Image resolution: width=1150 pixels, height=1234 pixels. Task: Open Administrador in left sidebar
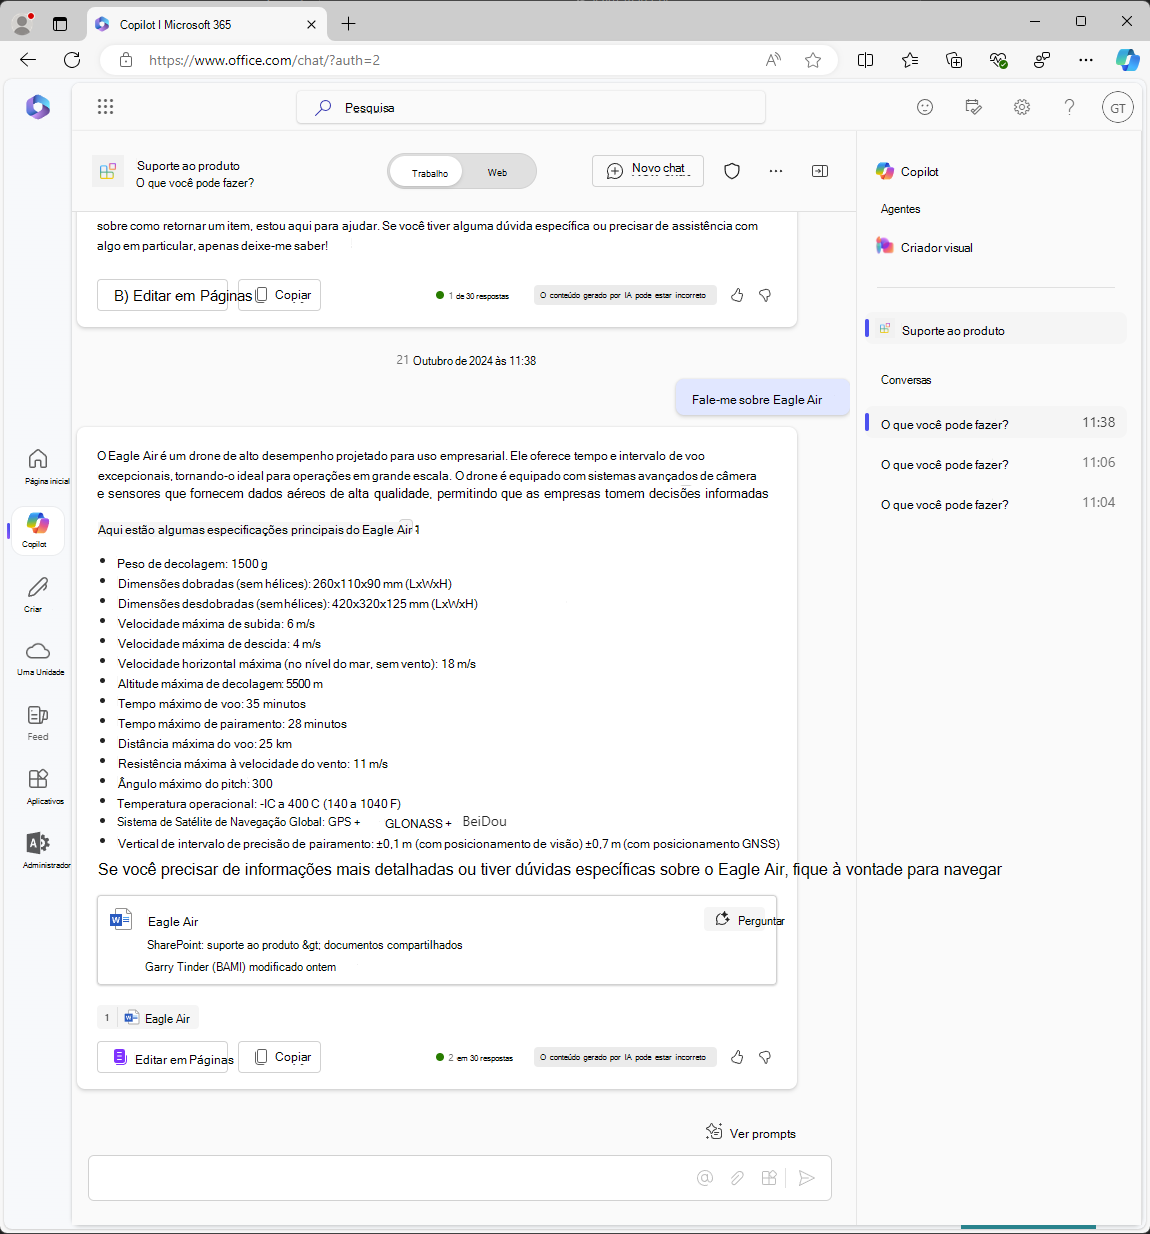(x=39, y=850)
